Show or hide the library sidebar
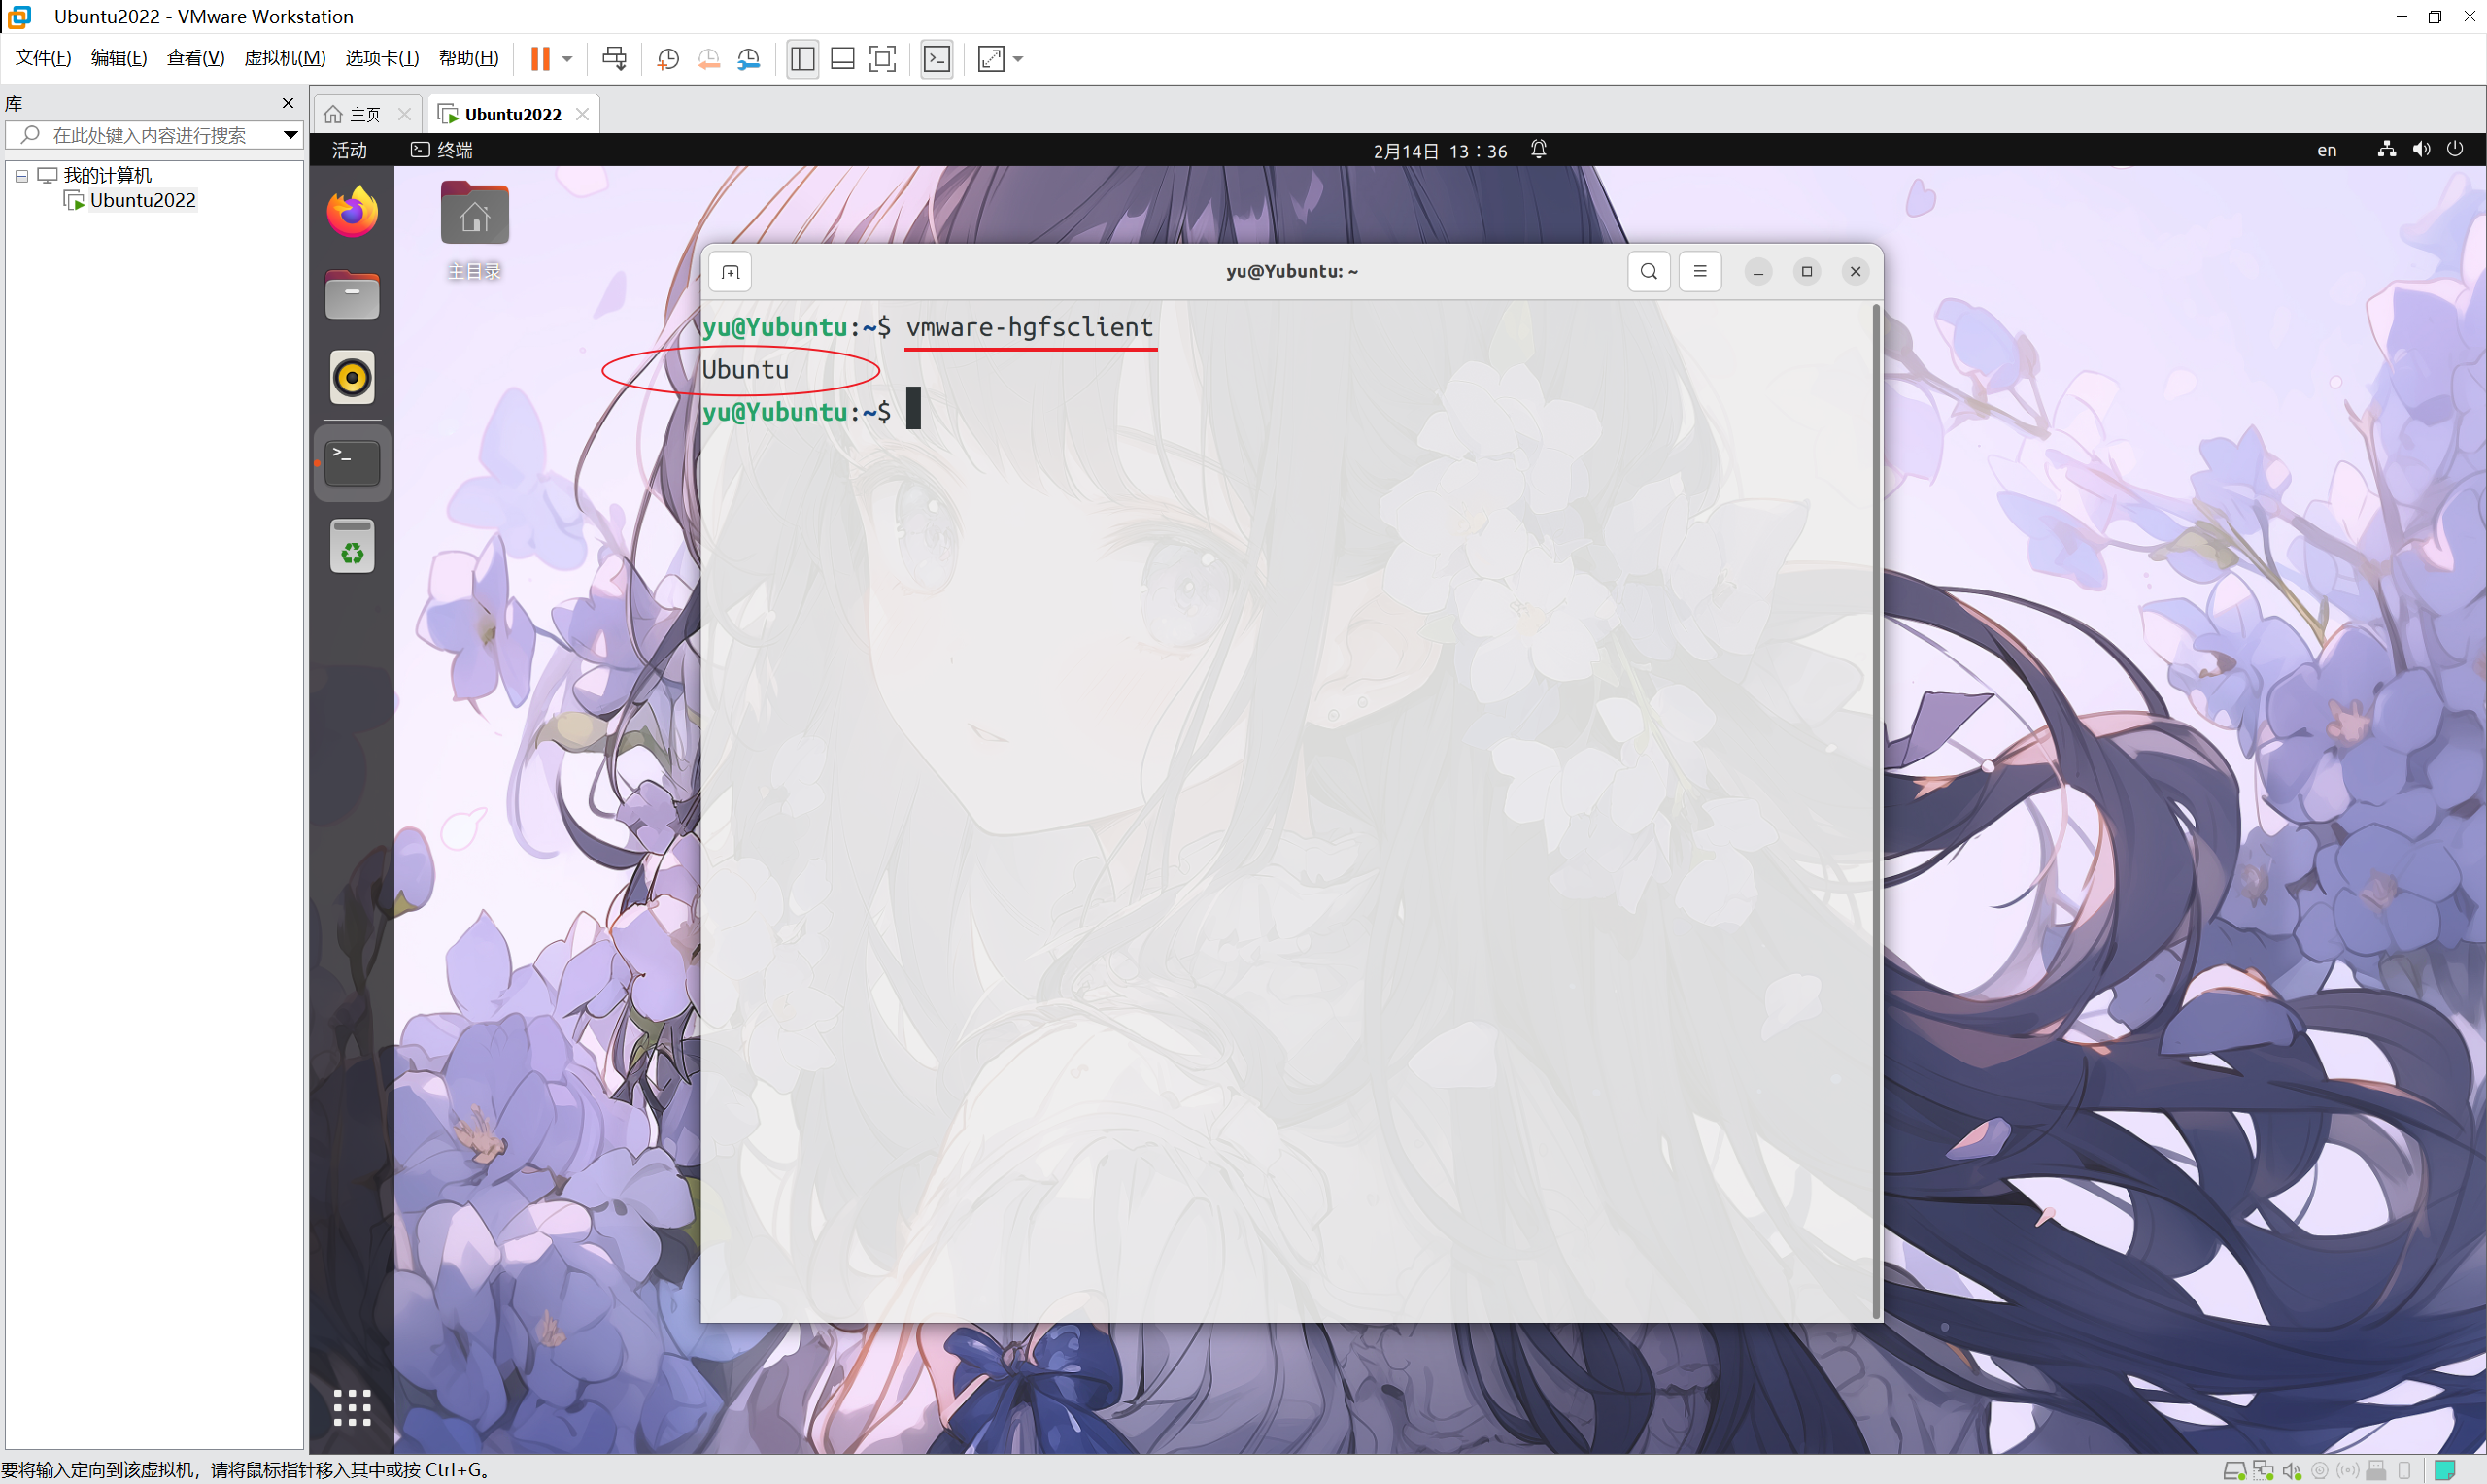Screen dimensions: 2487x1484 tap(802, 59)
